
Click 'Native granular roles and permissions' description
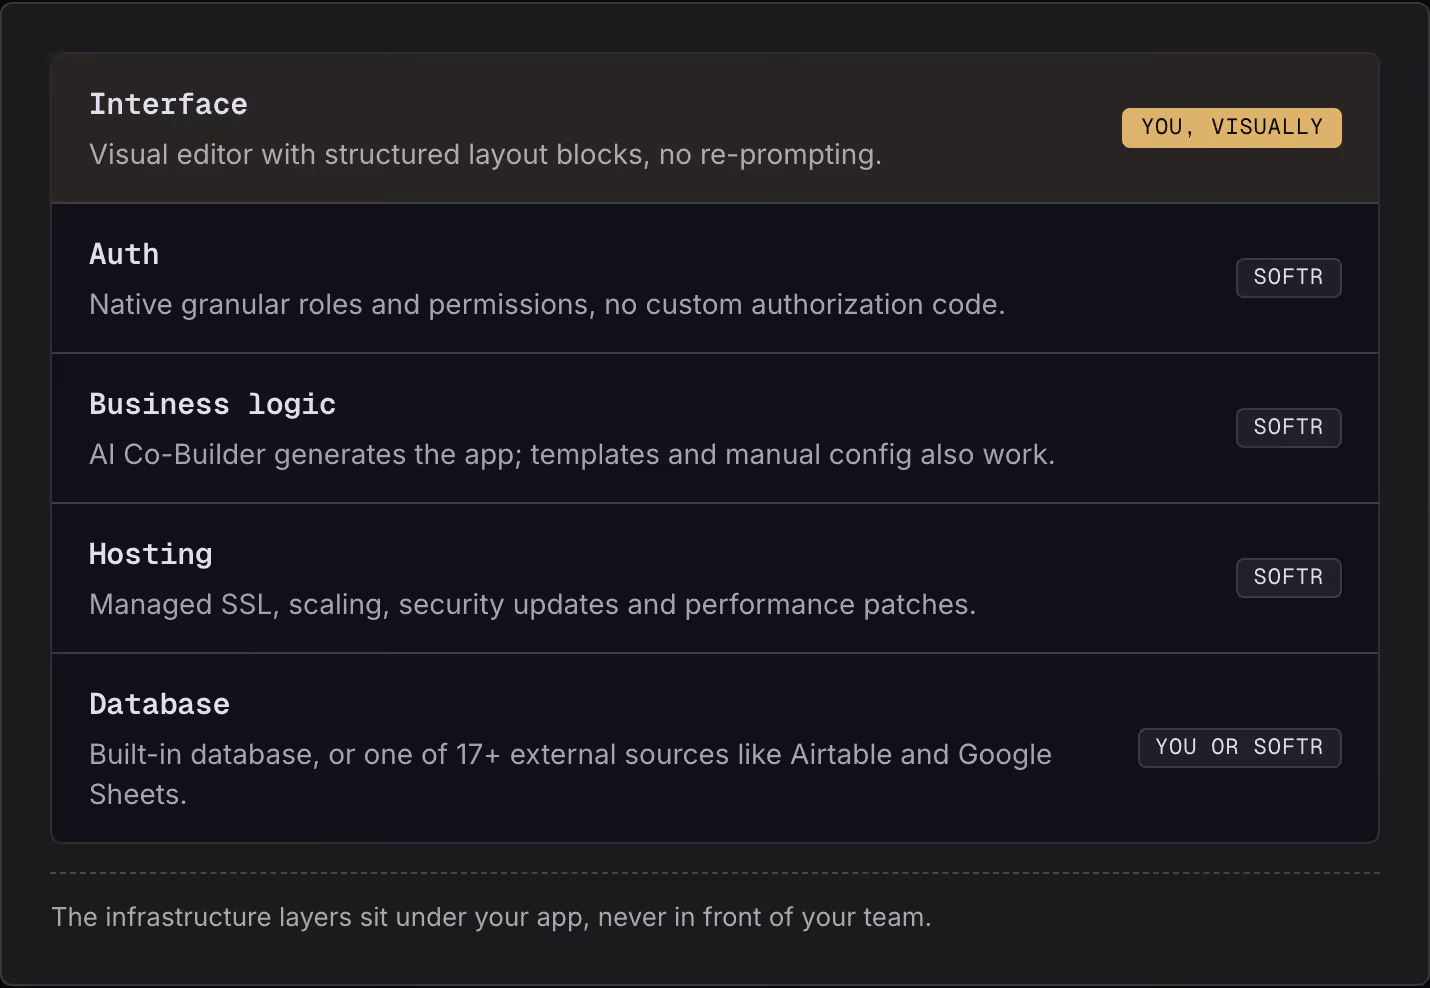click(x=547, y=305)
